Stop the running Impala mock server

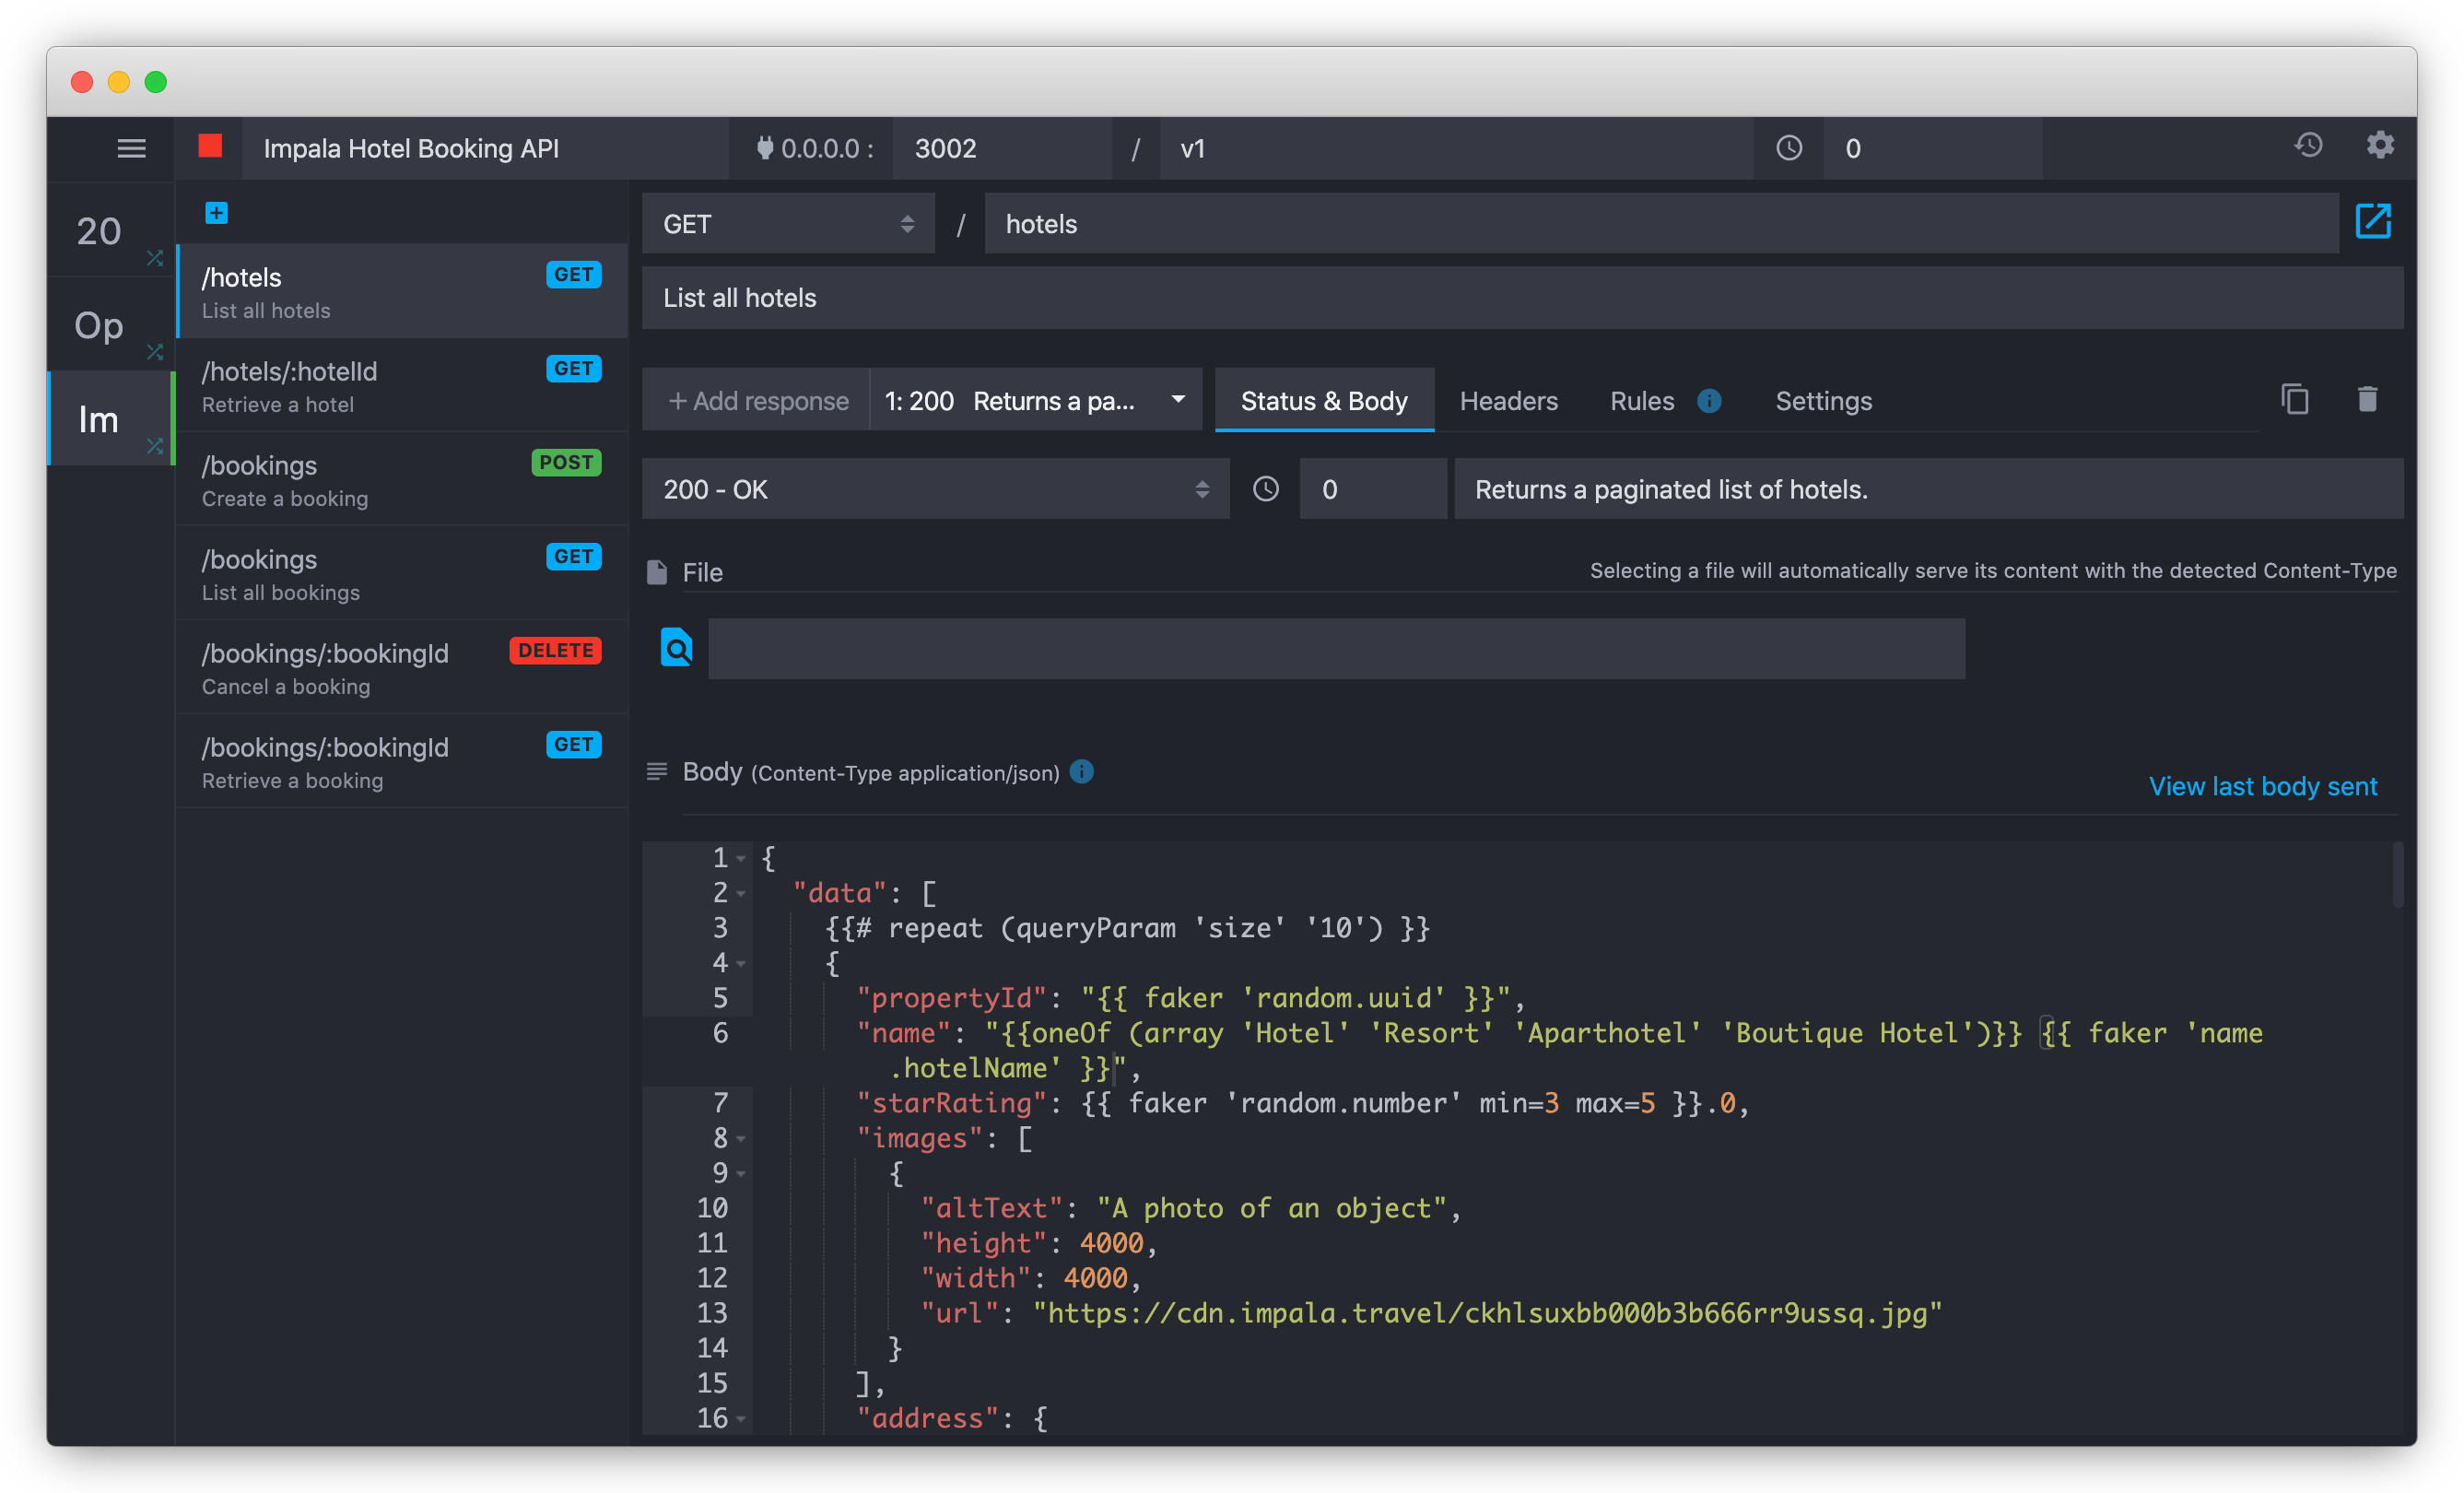(210, 147)
